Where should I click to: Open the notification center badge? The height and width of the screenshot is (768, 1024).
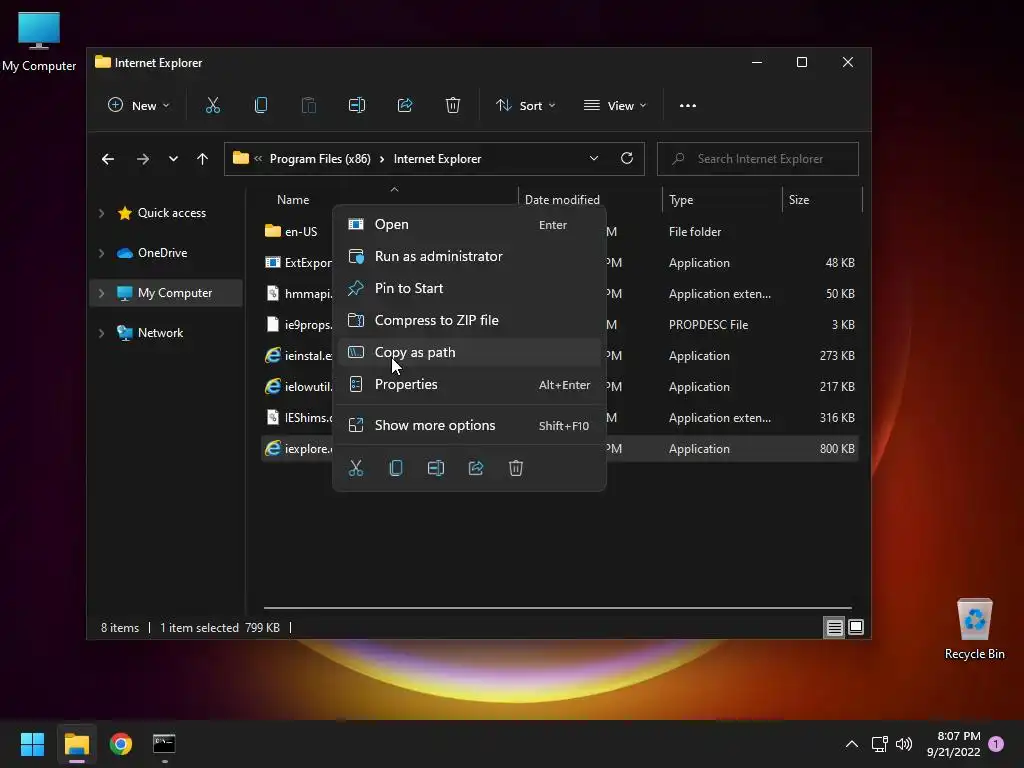pyautogui.click(x=996, y=744)
